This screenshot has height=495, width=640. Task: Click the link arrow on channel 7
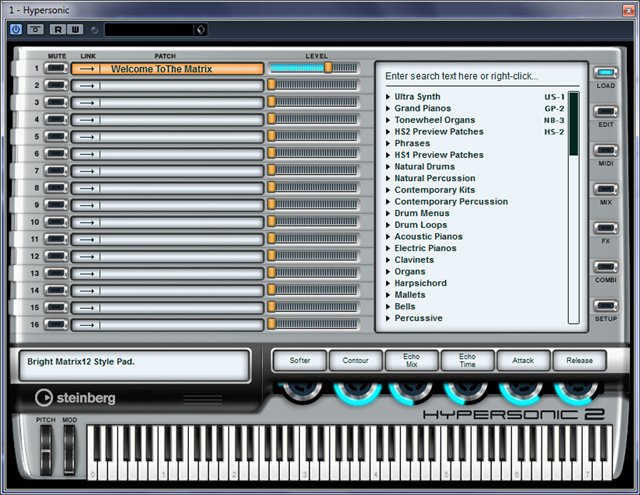coord(87,171)
